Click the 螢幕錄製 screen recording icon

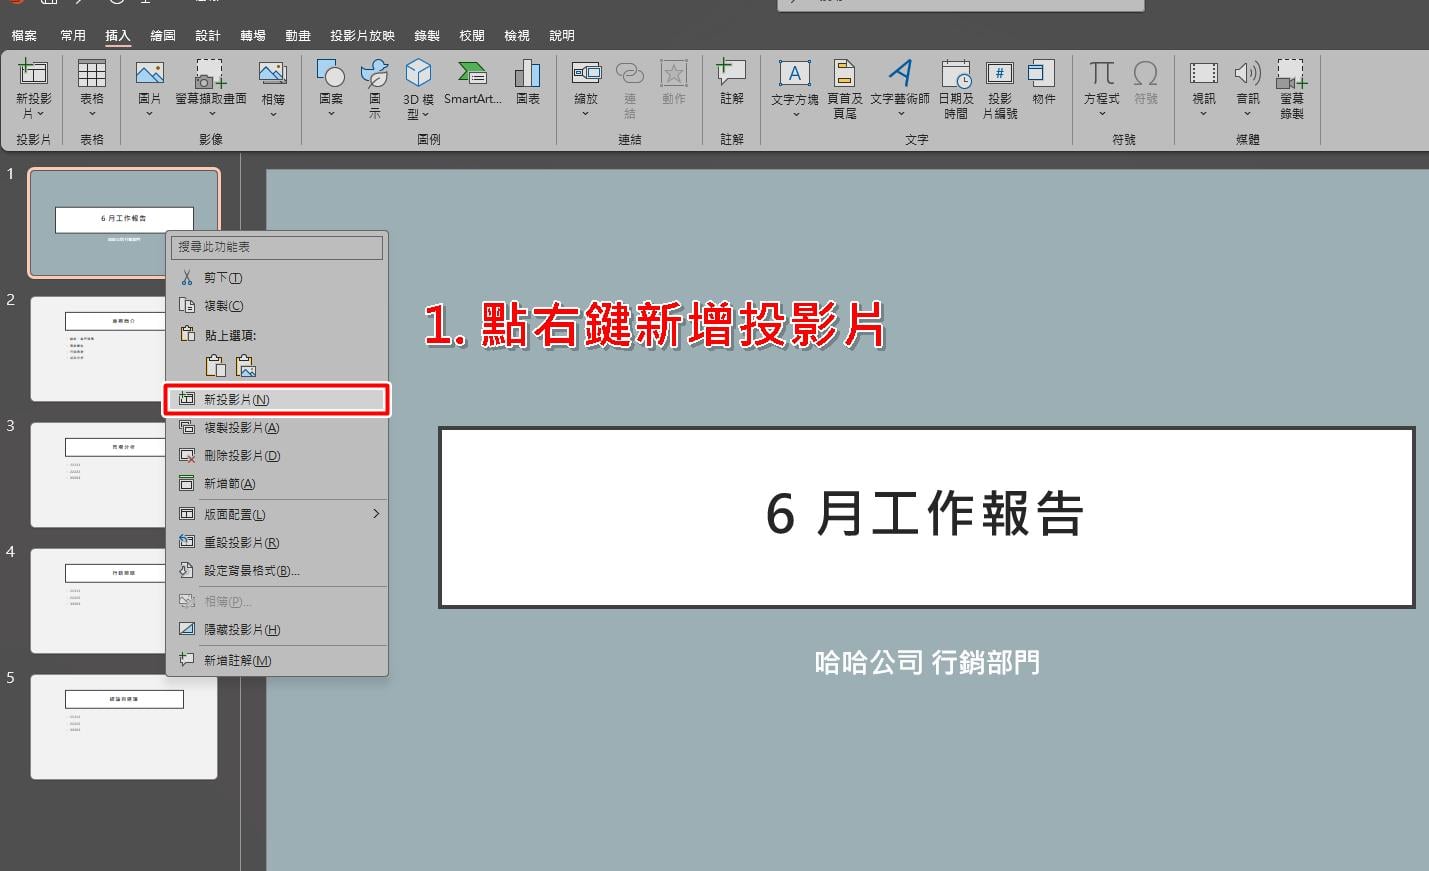1291,89
